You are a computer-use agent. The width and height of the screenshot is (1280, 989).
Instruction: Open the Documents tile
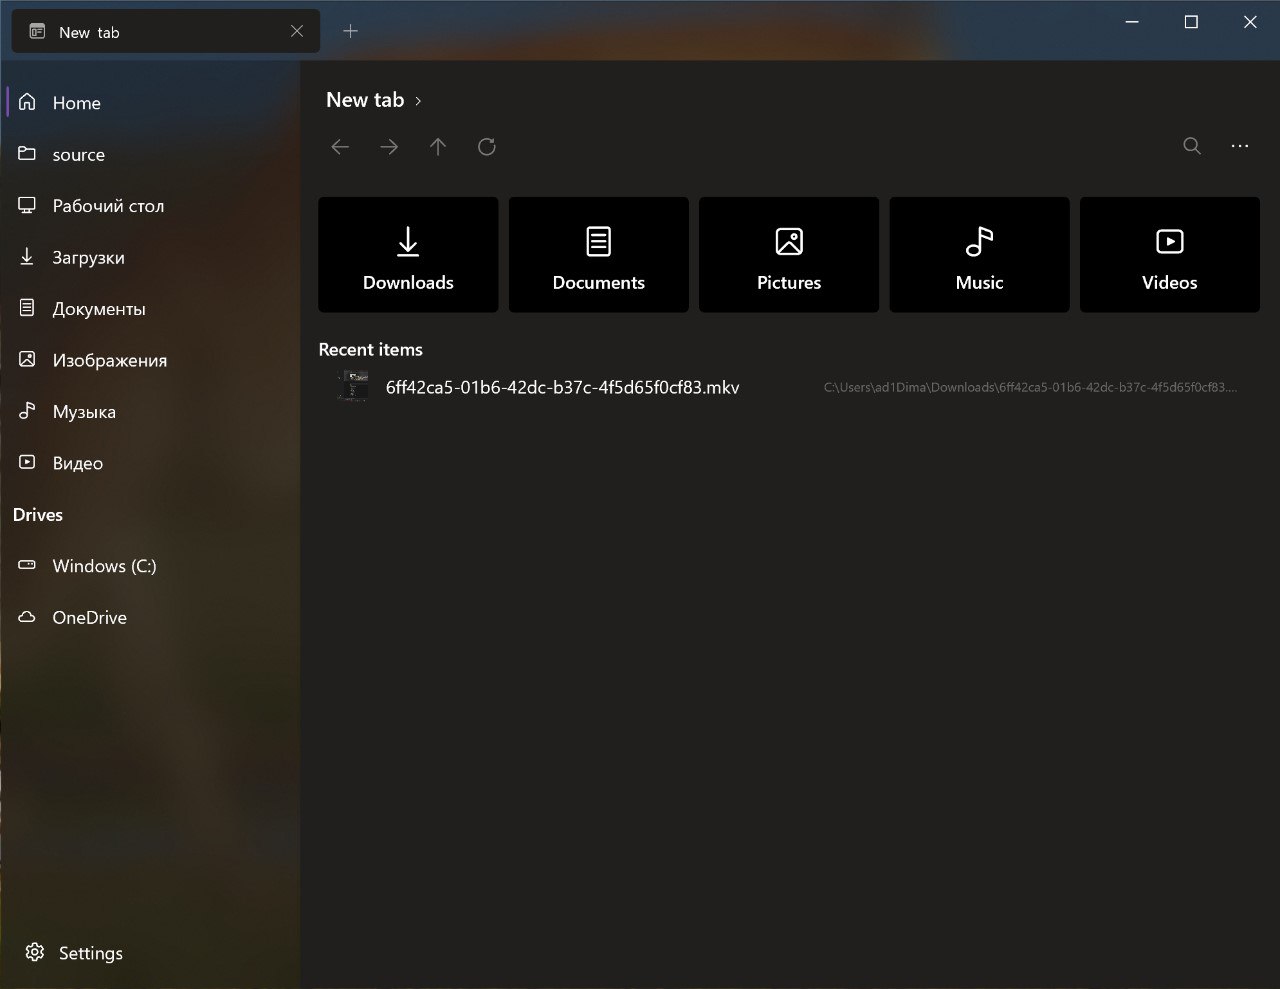point(599,255)
